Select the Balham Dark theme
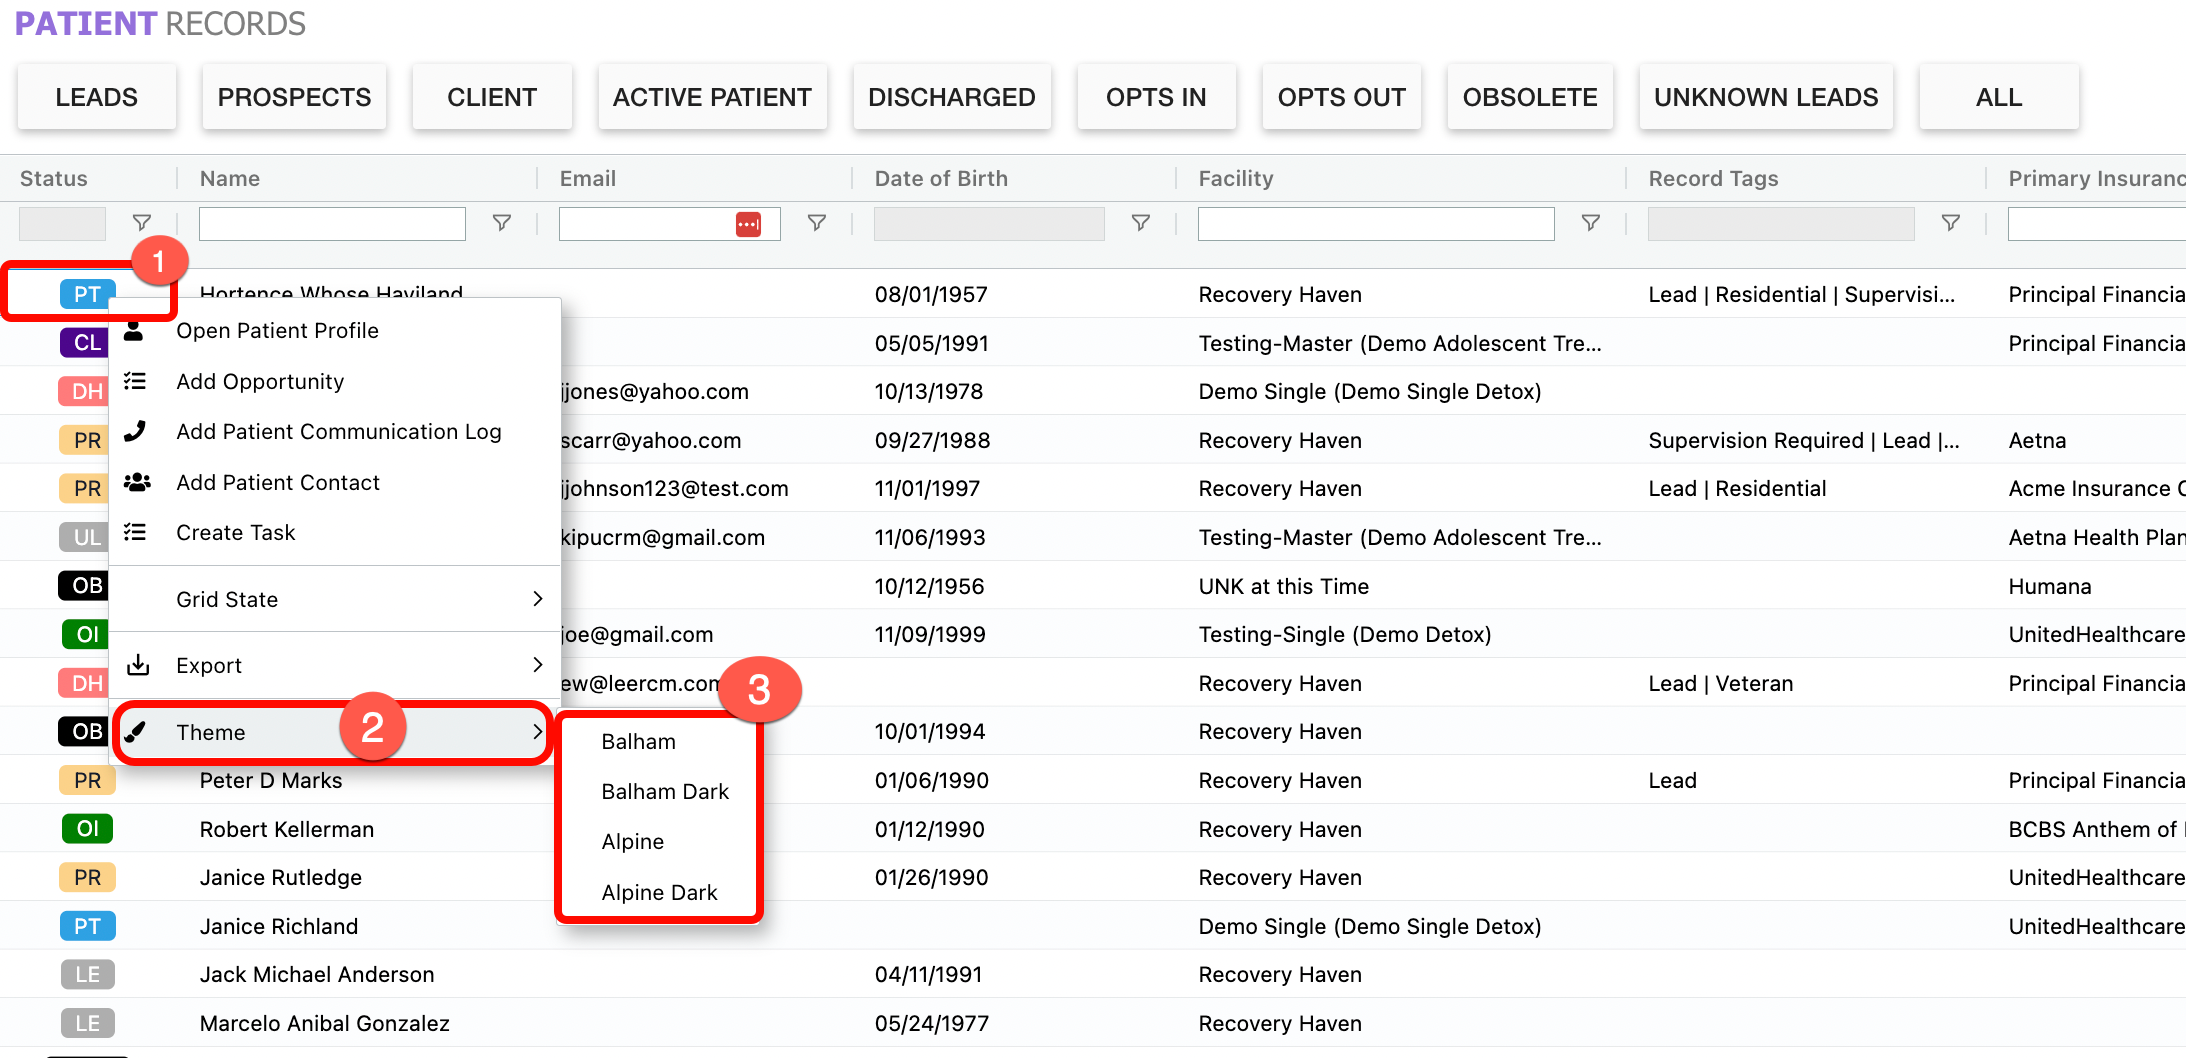2186x1058 pixels. (x=665, y=792)
